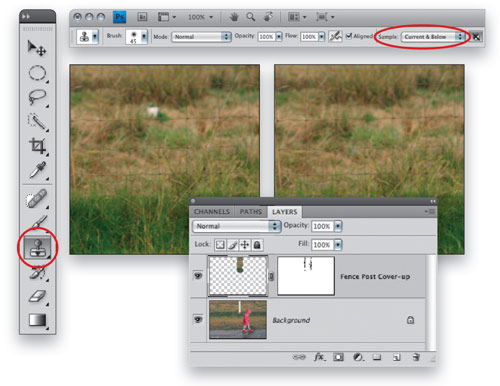This screenshot has width=500, height=386.
Task: Select the Move tool
Action: (x=37, y=48)
